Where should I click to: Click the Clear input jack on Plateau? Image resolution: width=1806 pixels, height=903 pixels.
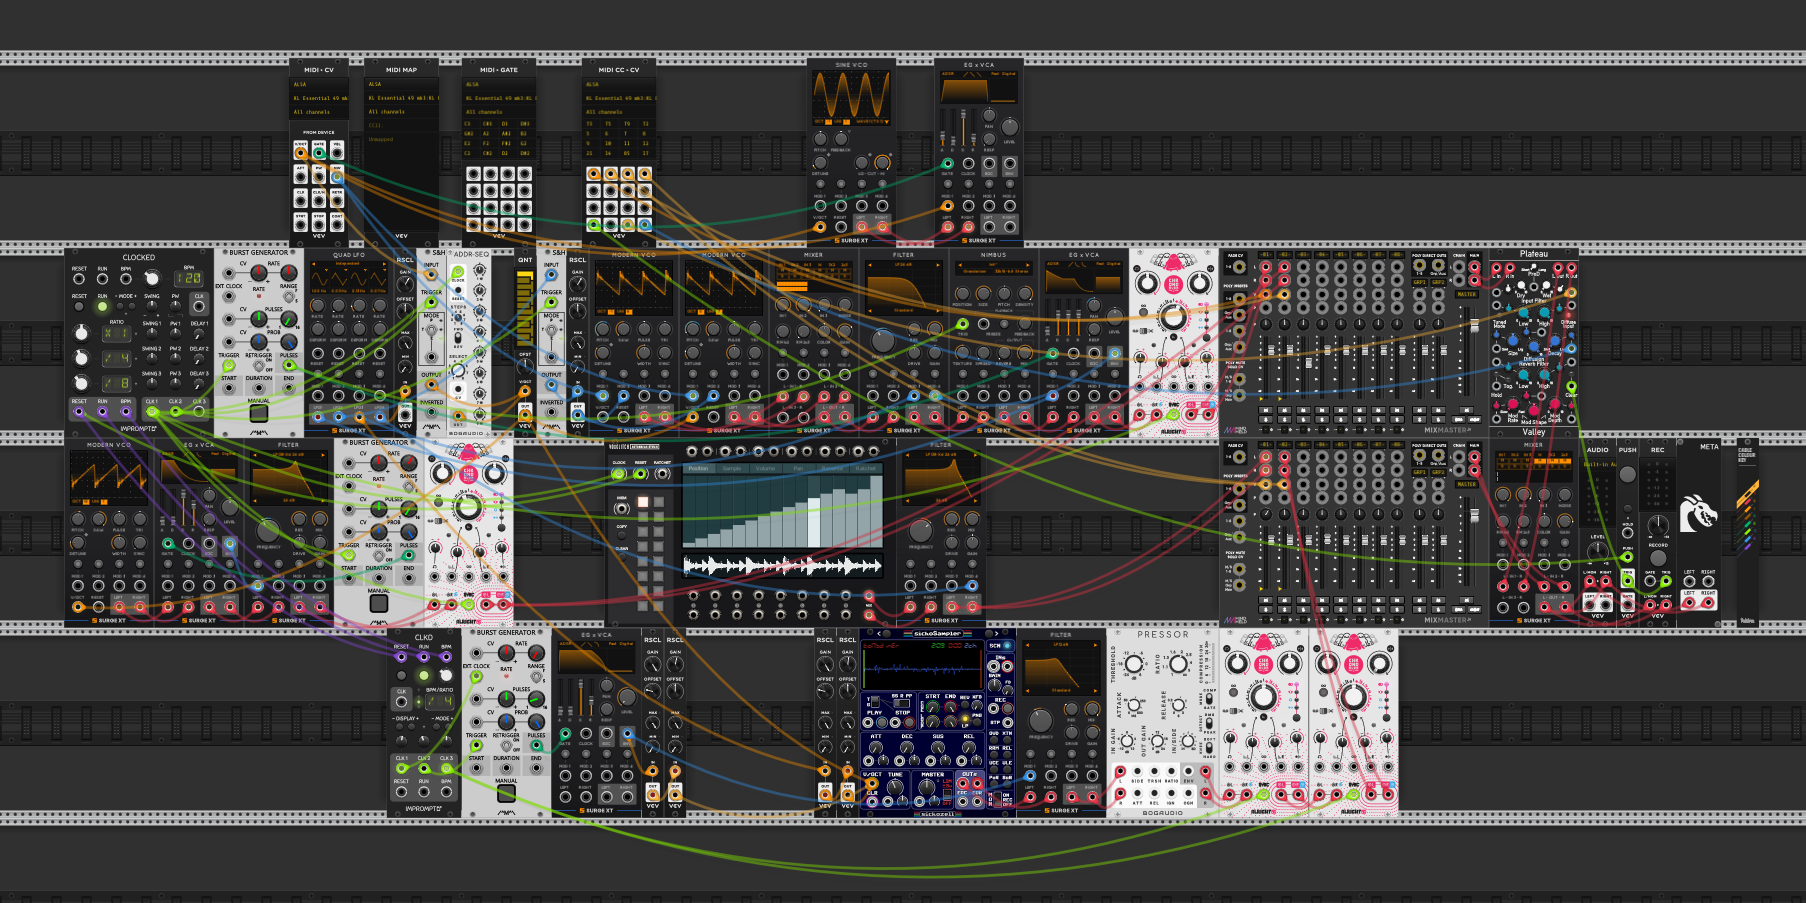pos(1570,387)
